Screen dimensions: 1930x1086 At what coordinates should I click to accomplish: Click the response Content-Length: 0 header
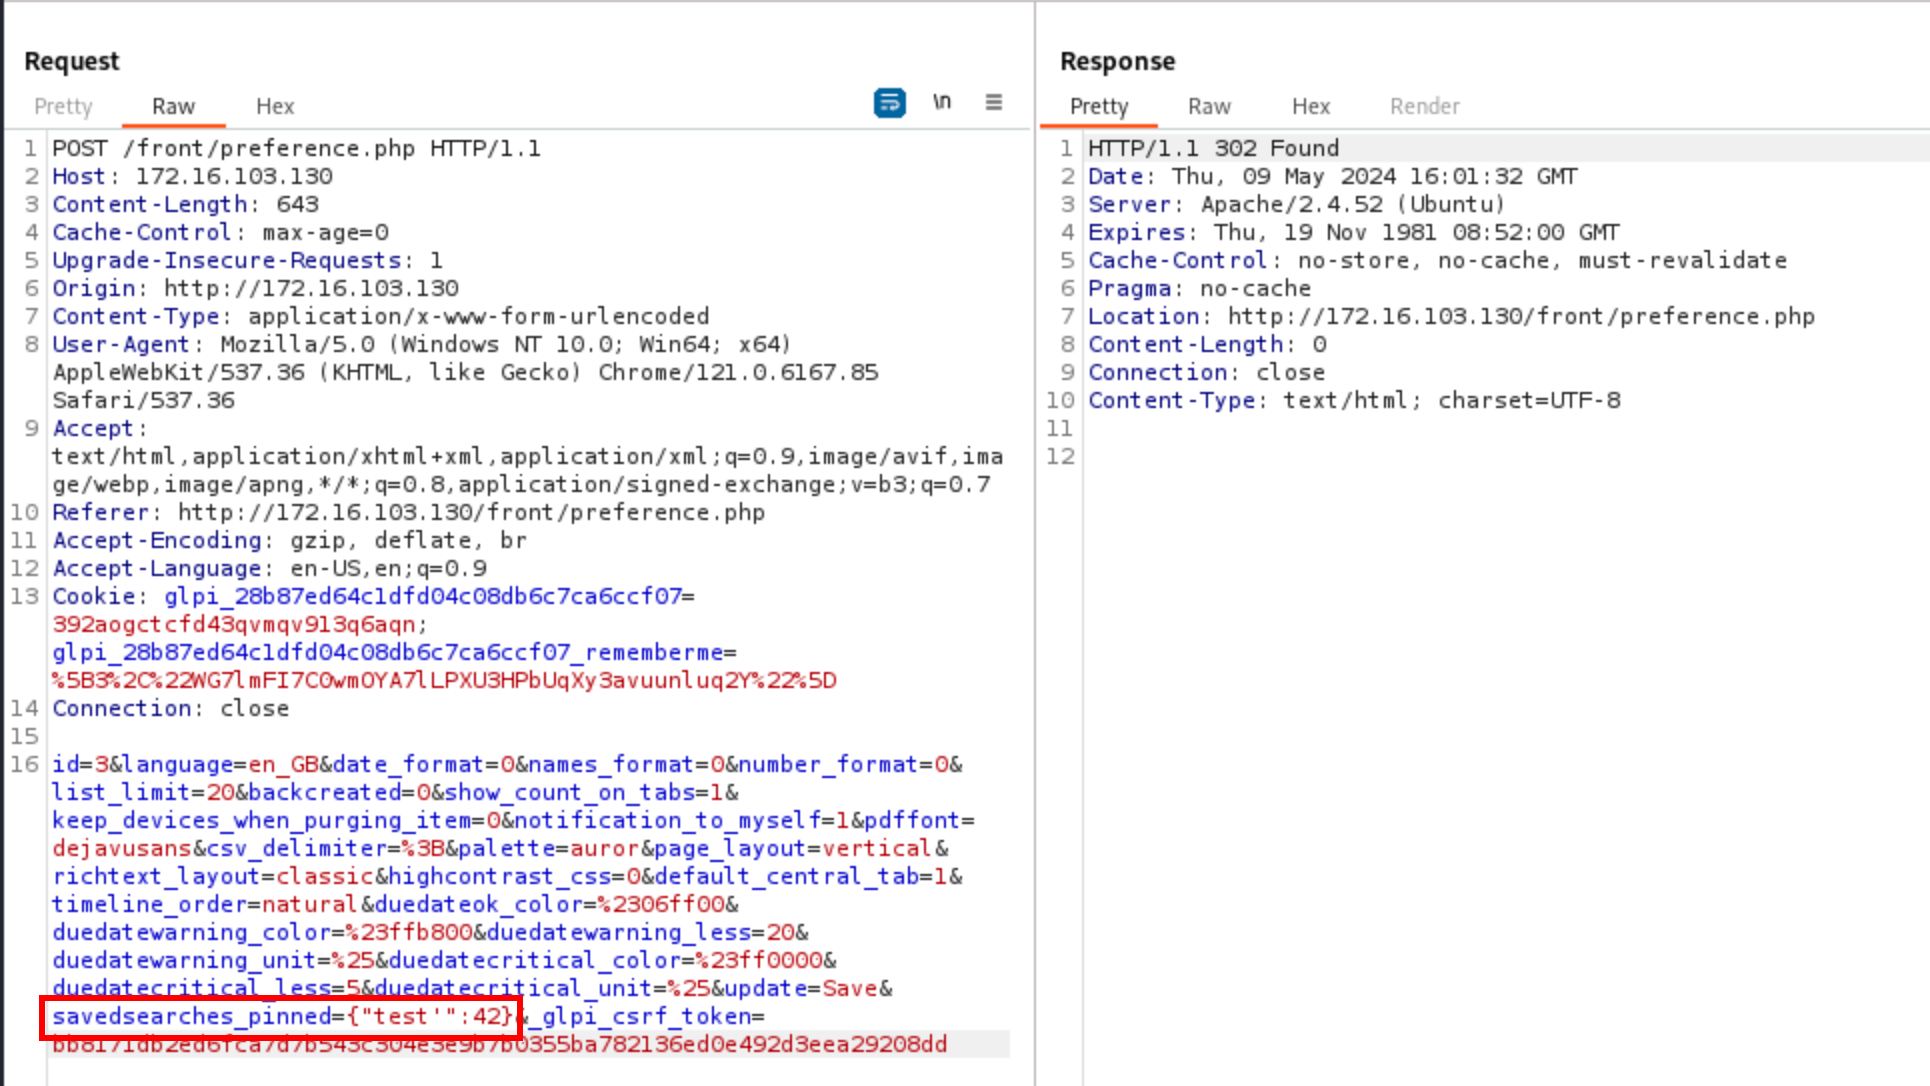[1207, 344]
